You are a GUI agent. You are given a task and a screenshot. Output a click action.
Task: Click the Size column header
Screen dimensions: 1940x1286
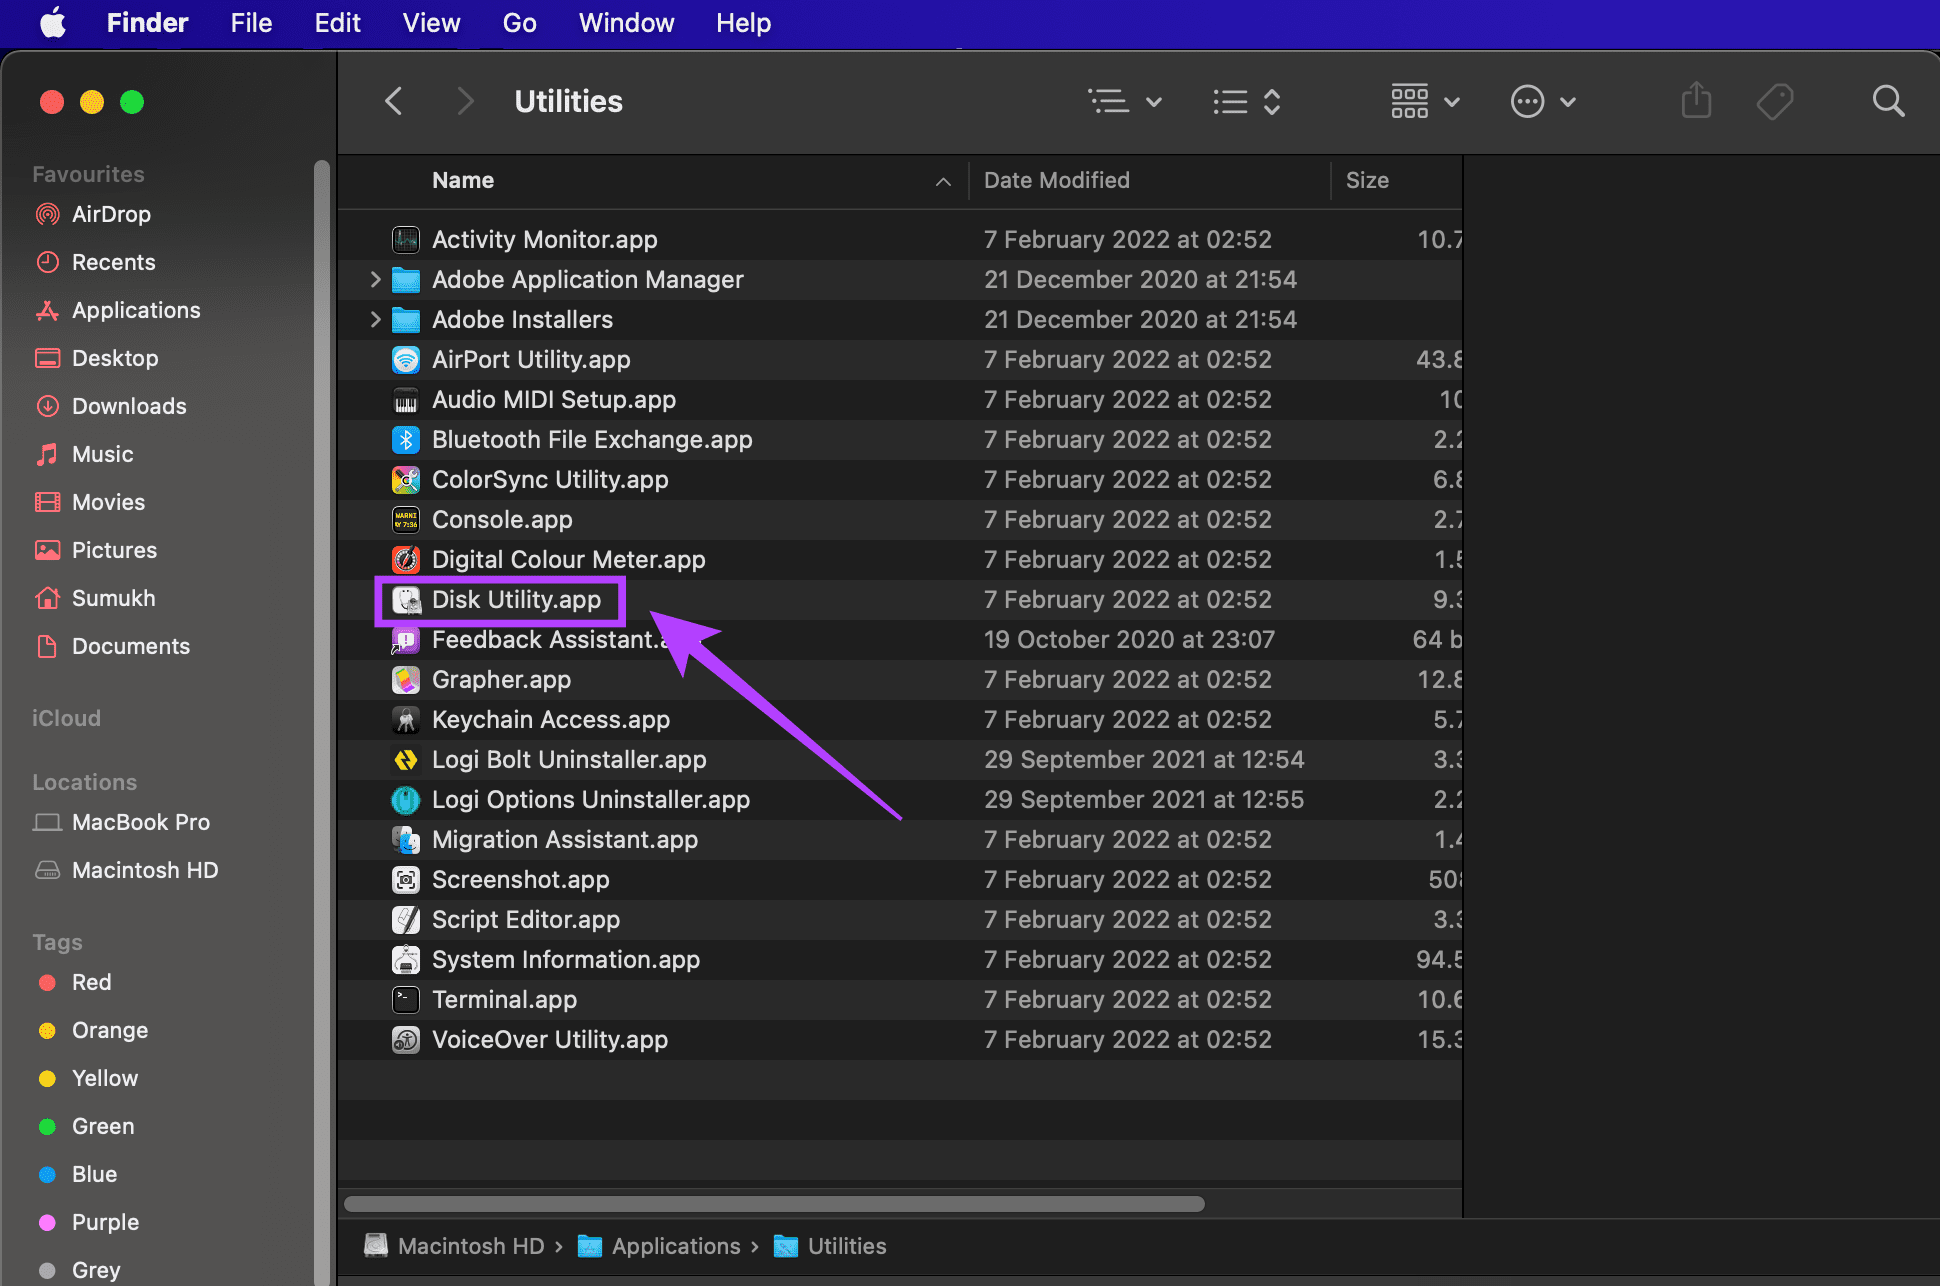point(1367,180)
